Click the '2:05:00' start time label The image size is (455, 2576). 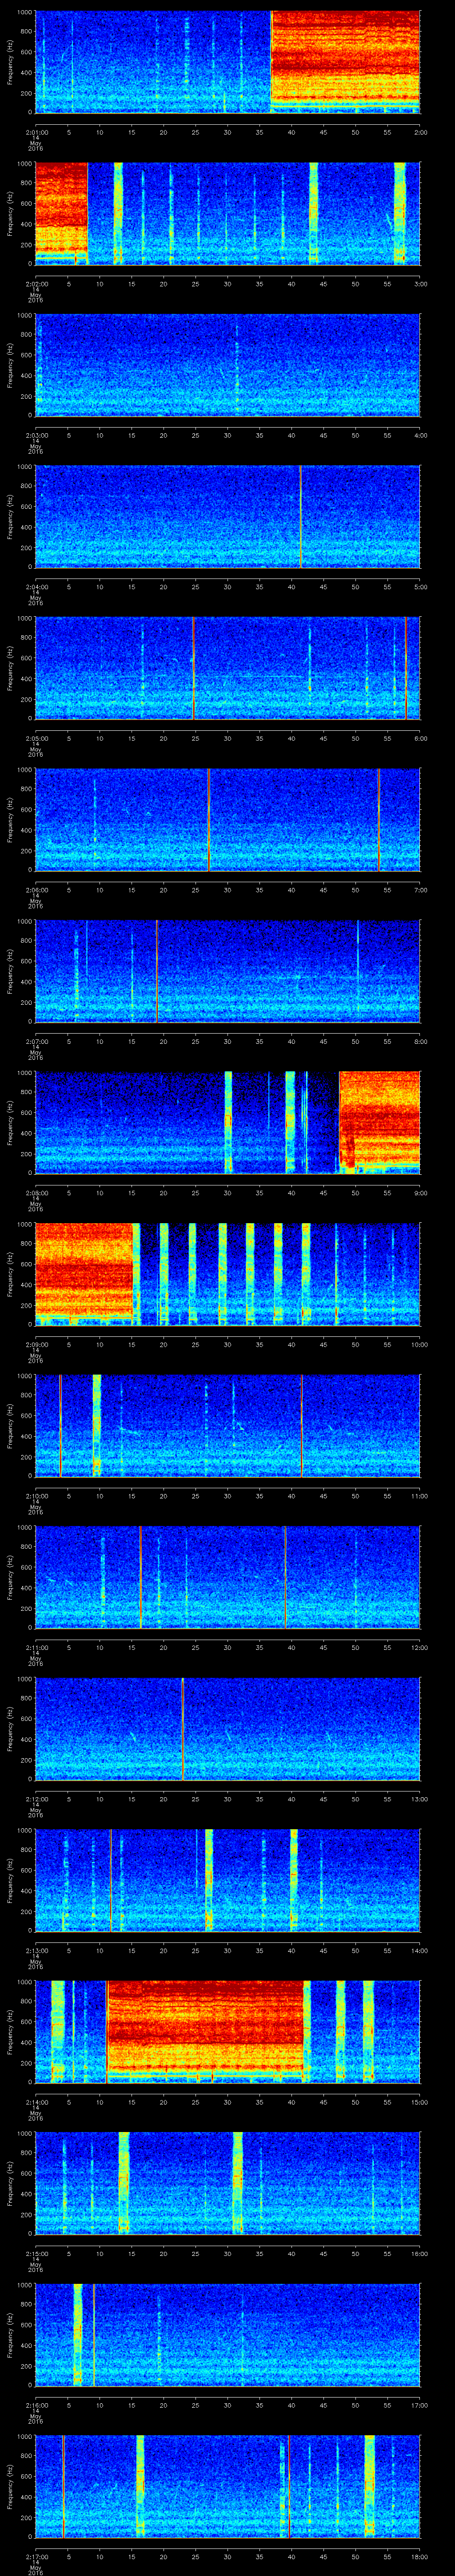pos(36,738)
